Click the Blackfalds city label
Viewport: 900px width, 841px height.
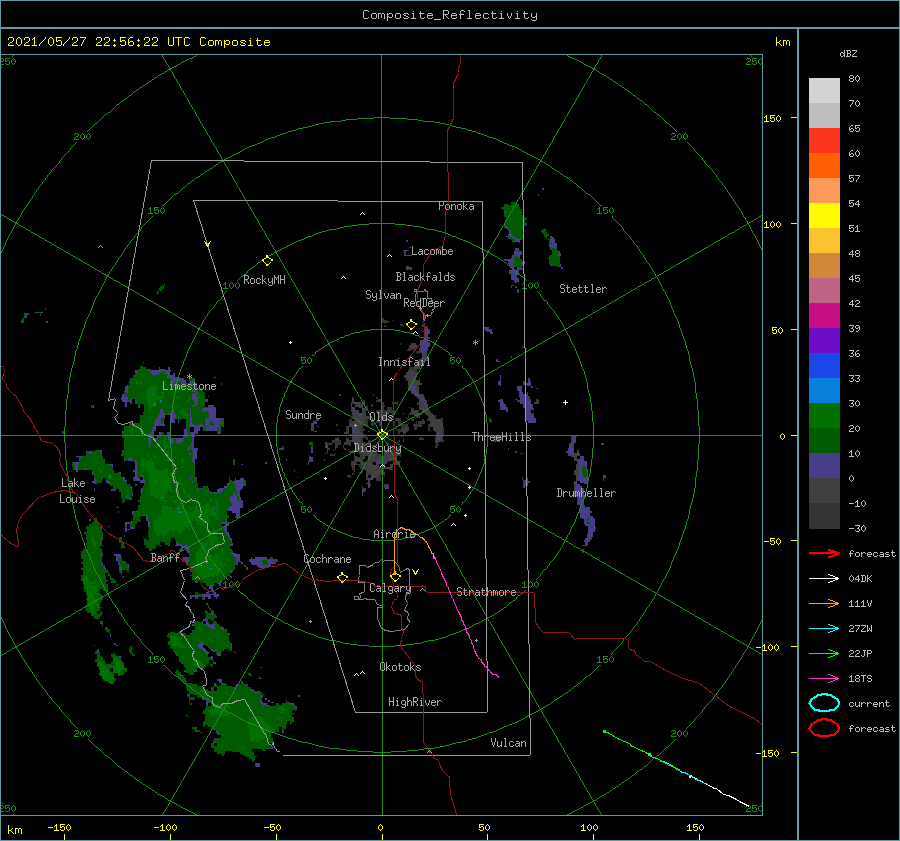[x=425, y=277]
